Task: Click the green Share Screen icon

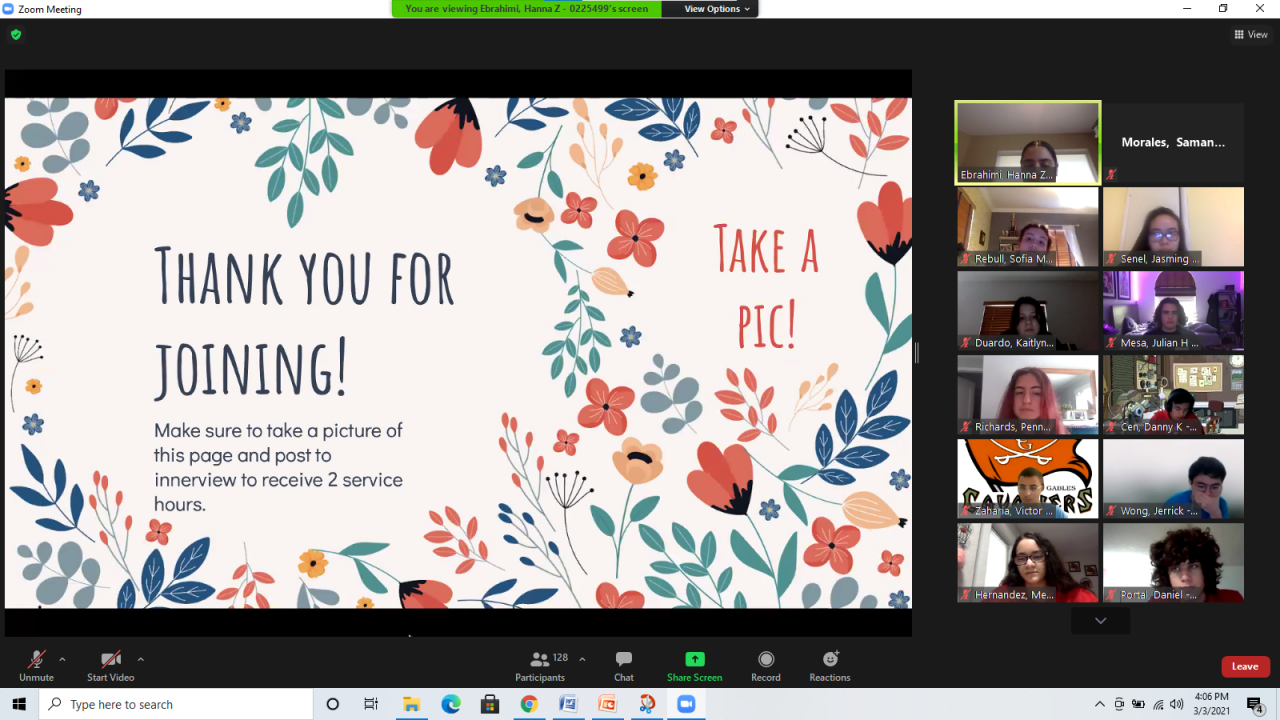Action: tap(694, 659)
